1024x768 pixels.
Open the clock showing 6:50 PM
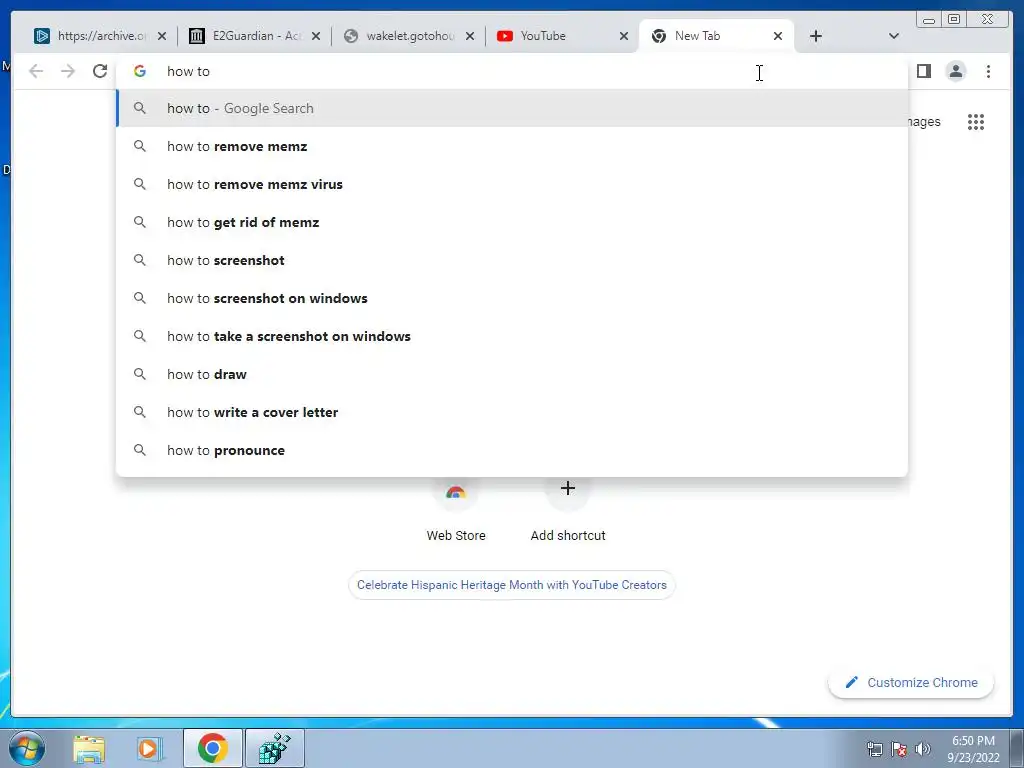tap(973, 749)
